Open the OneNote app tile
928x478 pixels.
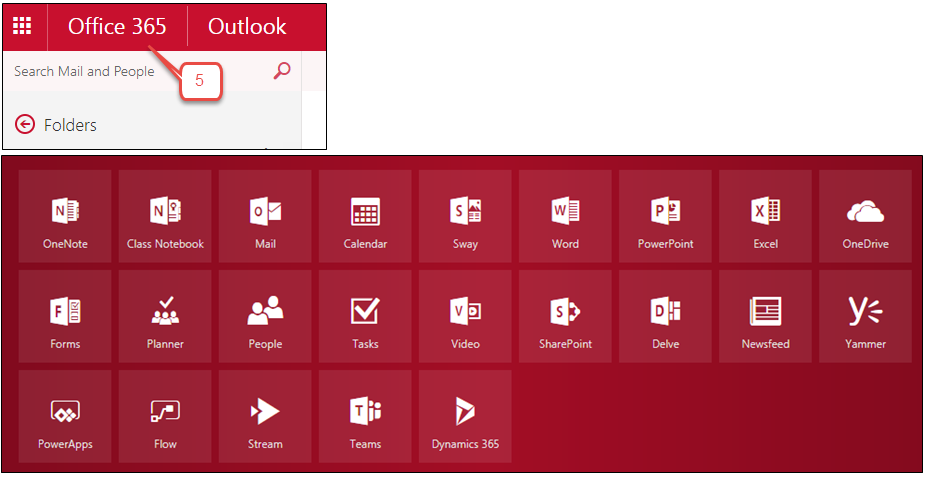tap(65, 217)
